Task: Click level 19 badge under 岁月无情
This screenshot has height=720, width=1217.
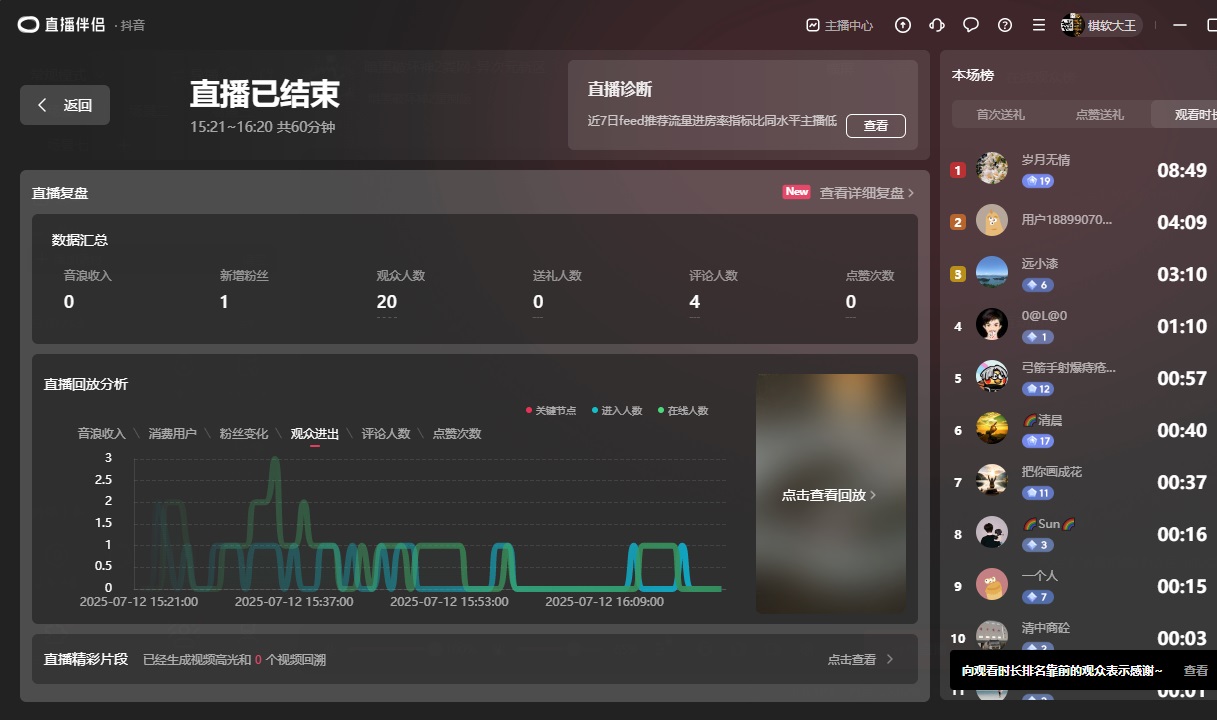Action: click(x=1038, y=181)
